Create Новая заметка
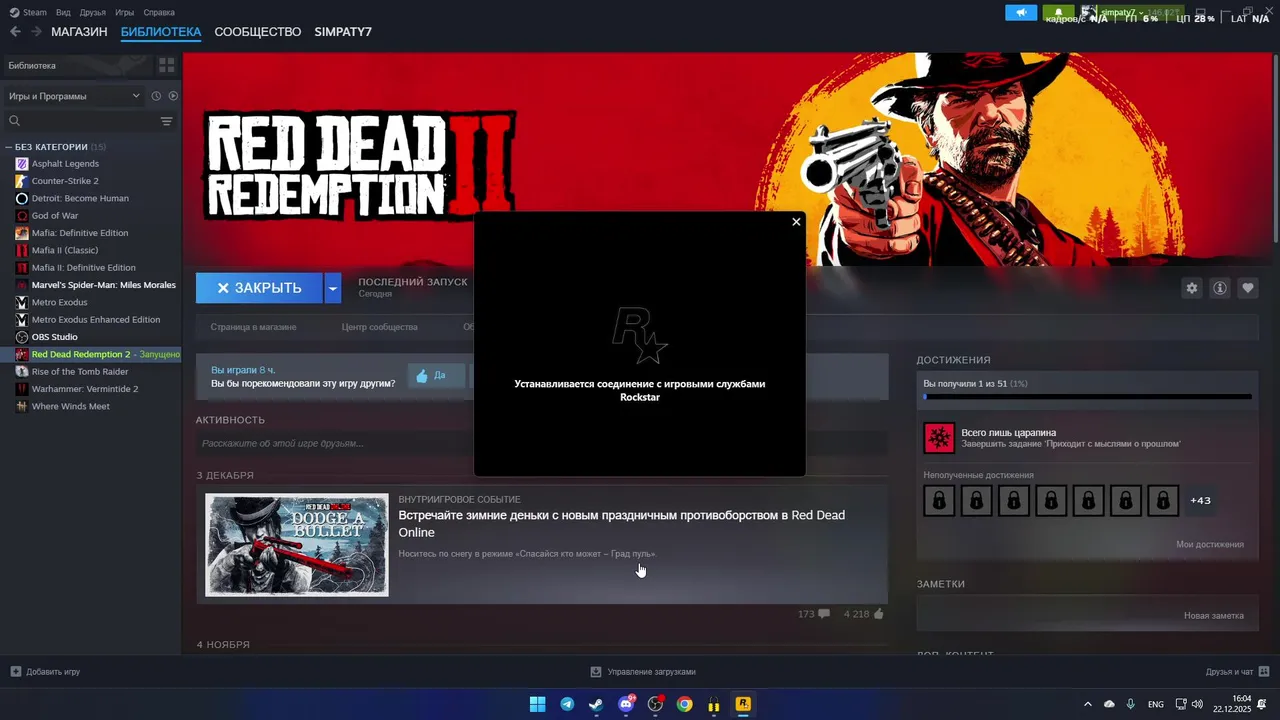Image resolution: width=1280 pixels, height=720 pixels. pos(1214,615)
